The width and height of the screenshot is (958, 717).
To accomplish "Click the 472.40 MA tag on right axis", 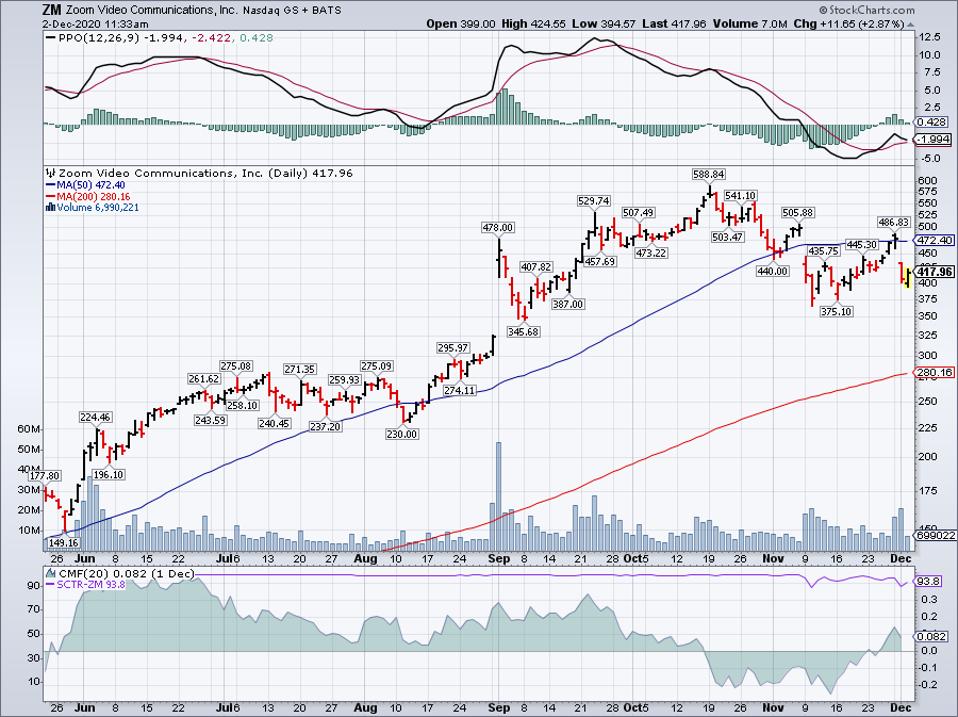I will pyautogui.click(x=935, y=240).
